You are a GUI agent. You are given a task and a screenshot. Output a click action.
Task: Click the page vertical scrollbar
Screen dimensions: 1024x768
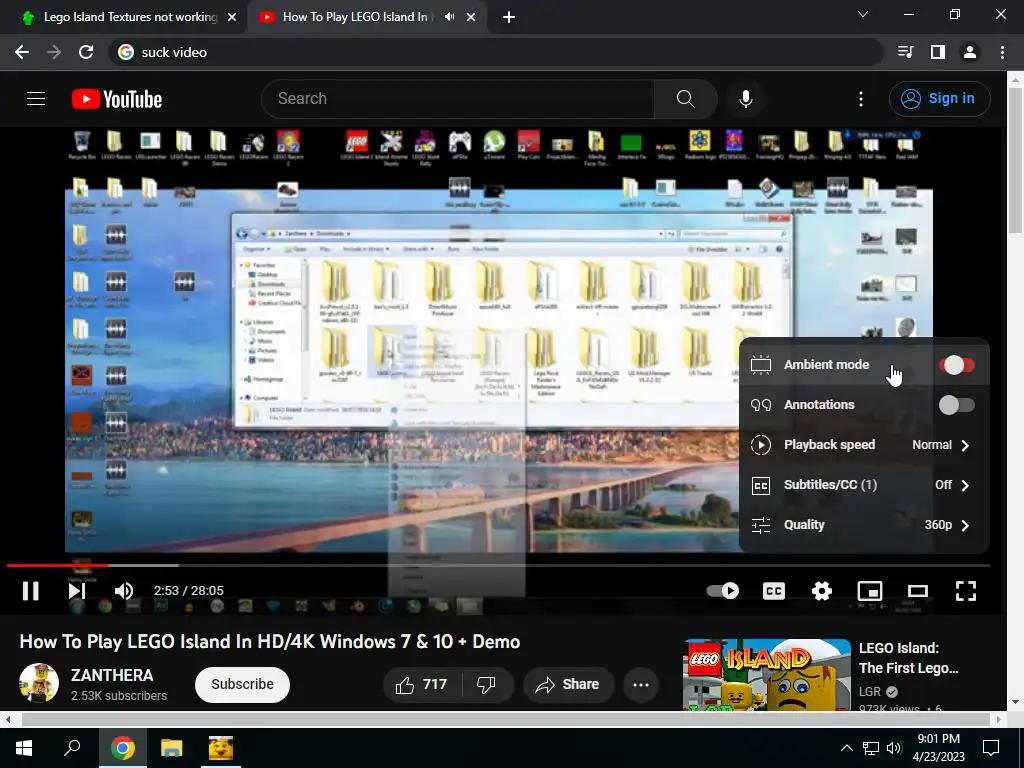pos(1016,161)
